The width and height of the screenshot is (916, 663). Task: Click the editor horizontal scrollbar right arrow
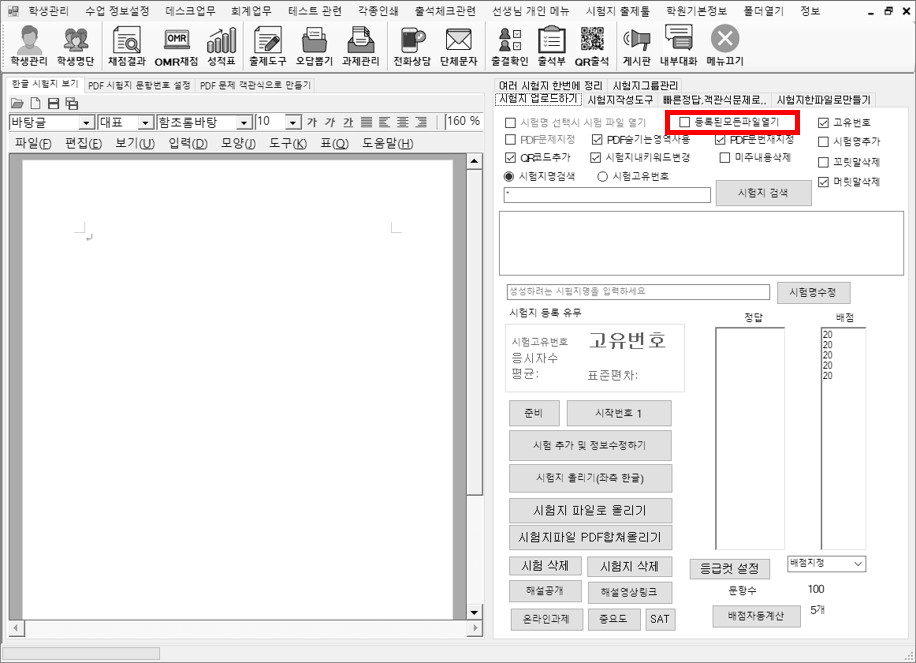click(x=476, y=628)
